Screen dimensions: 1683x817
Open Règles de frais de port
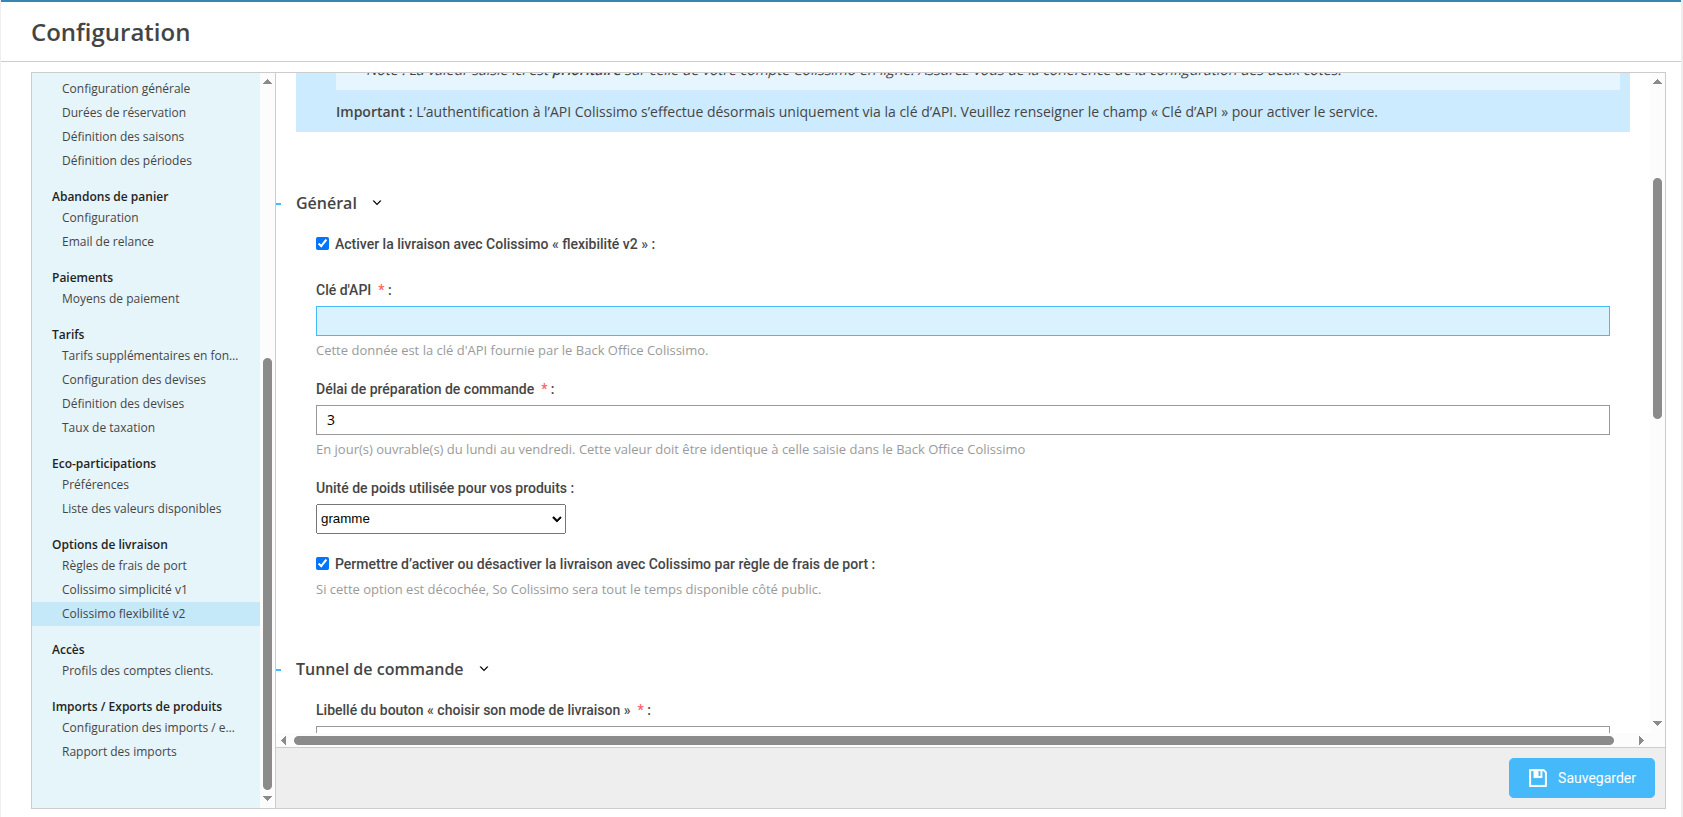124,566
